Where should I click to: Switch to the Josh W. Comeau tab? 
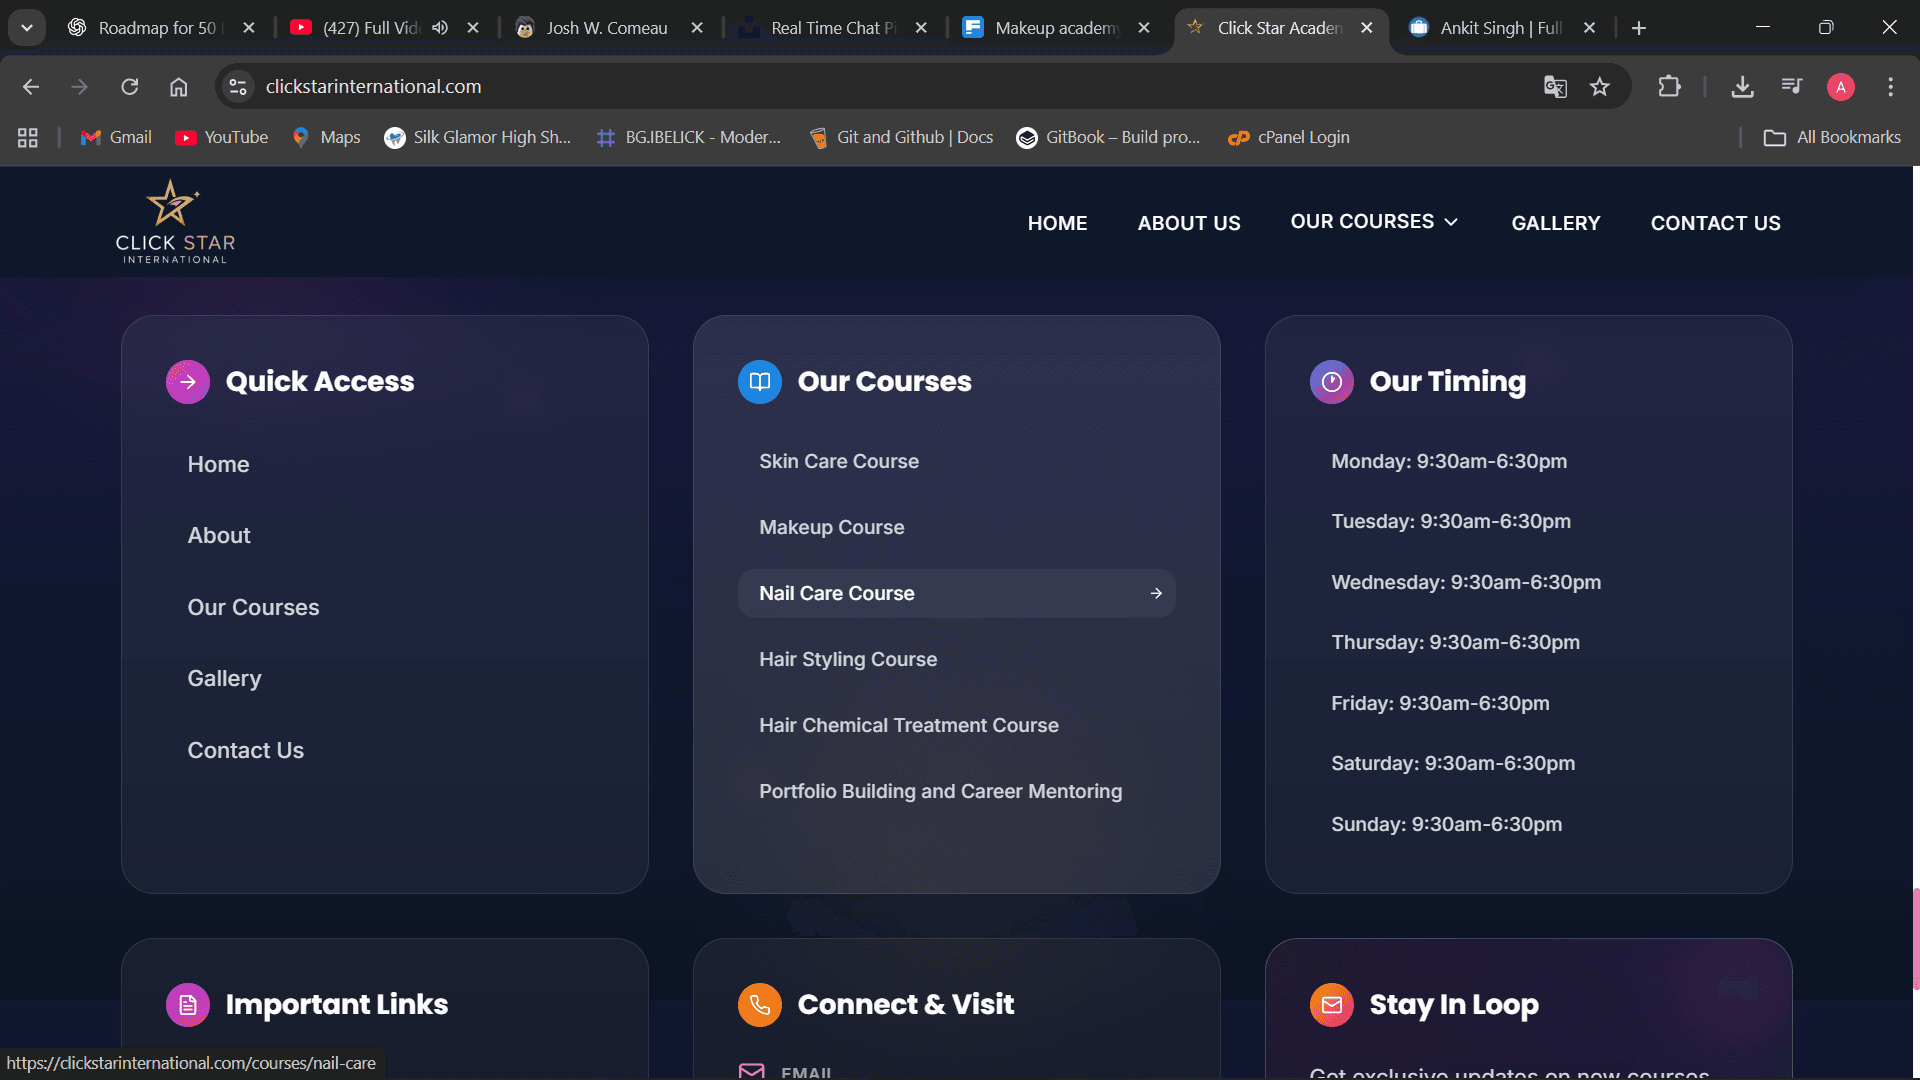click(x=607, y=28)
